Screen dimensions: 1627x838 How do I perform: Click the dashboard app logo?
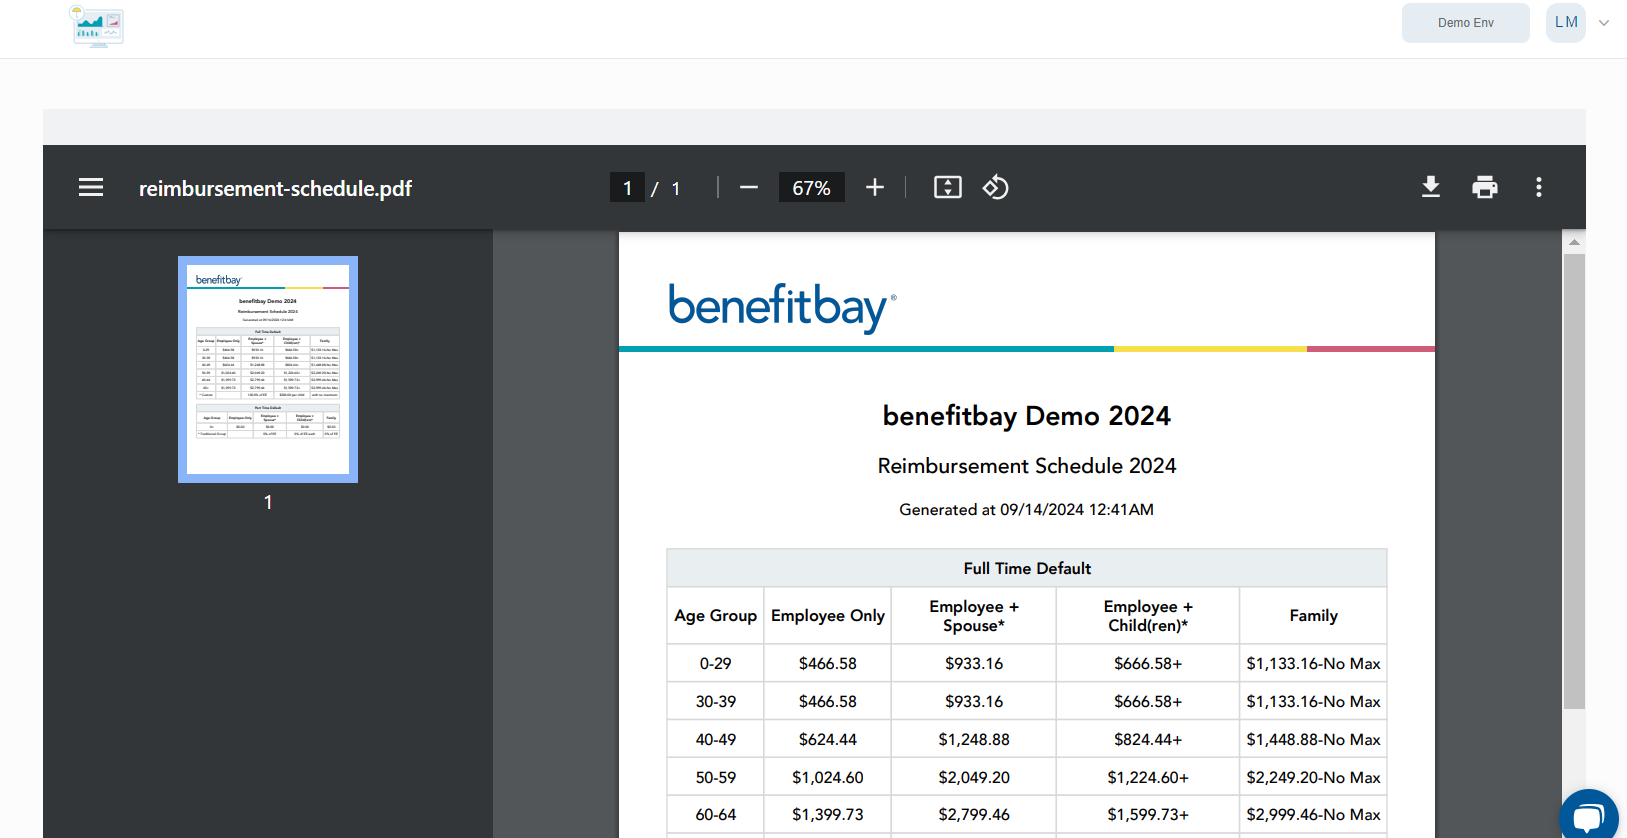[x=96, y=27]
